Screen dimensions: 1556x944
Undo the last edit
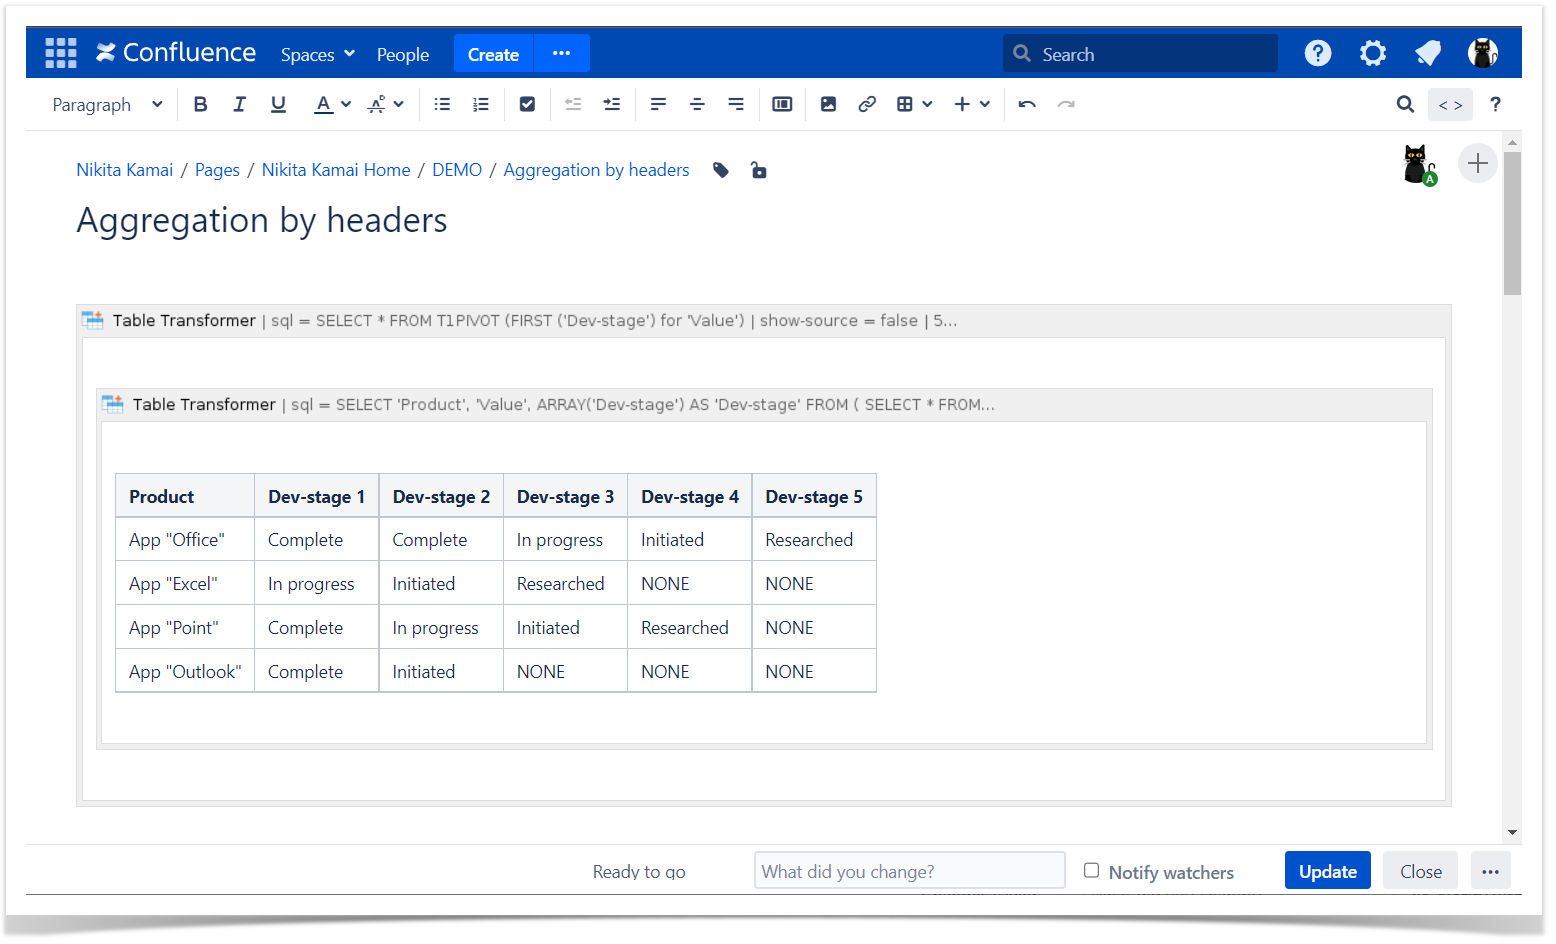[1027, 104]
